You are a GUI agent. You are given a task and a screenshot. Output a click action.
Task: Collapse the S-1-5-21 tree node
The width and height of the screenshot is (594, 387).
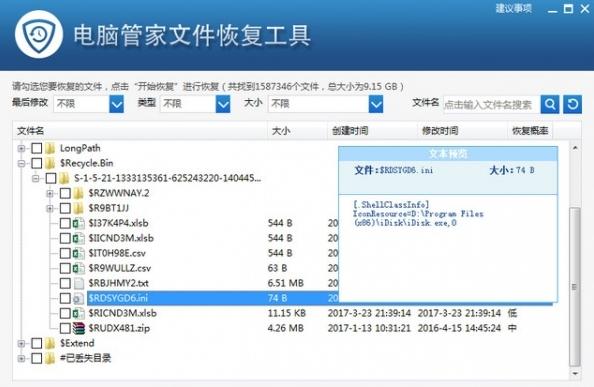[x=36, y=178]
